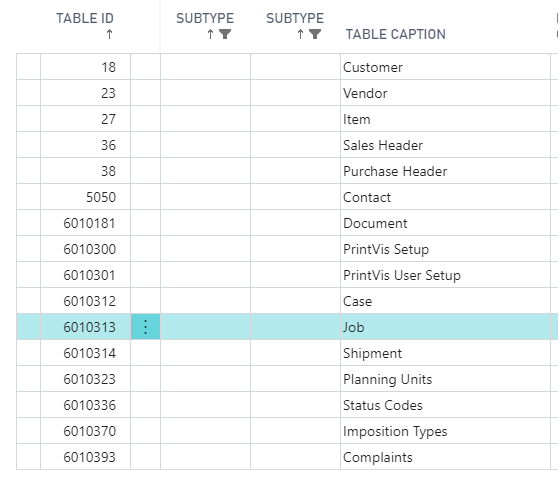
Task: Click the first Subtype sort arrow
Action: (x=210, y=34)
